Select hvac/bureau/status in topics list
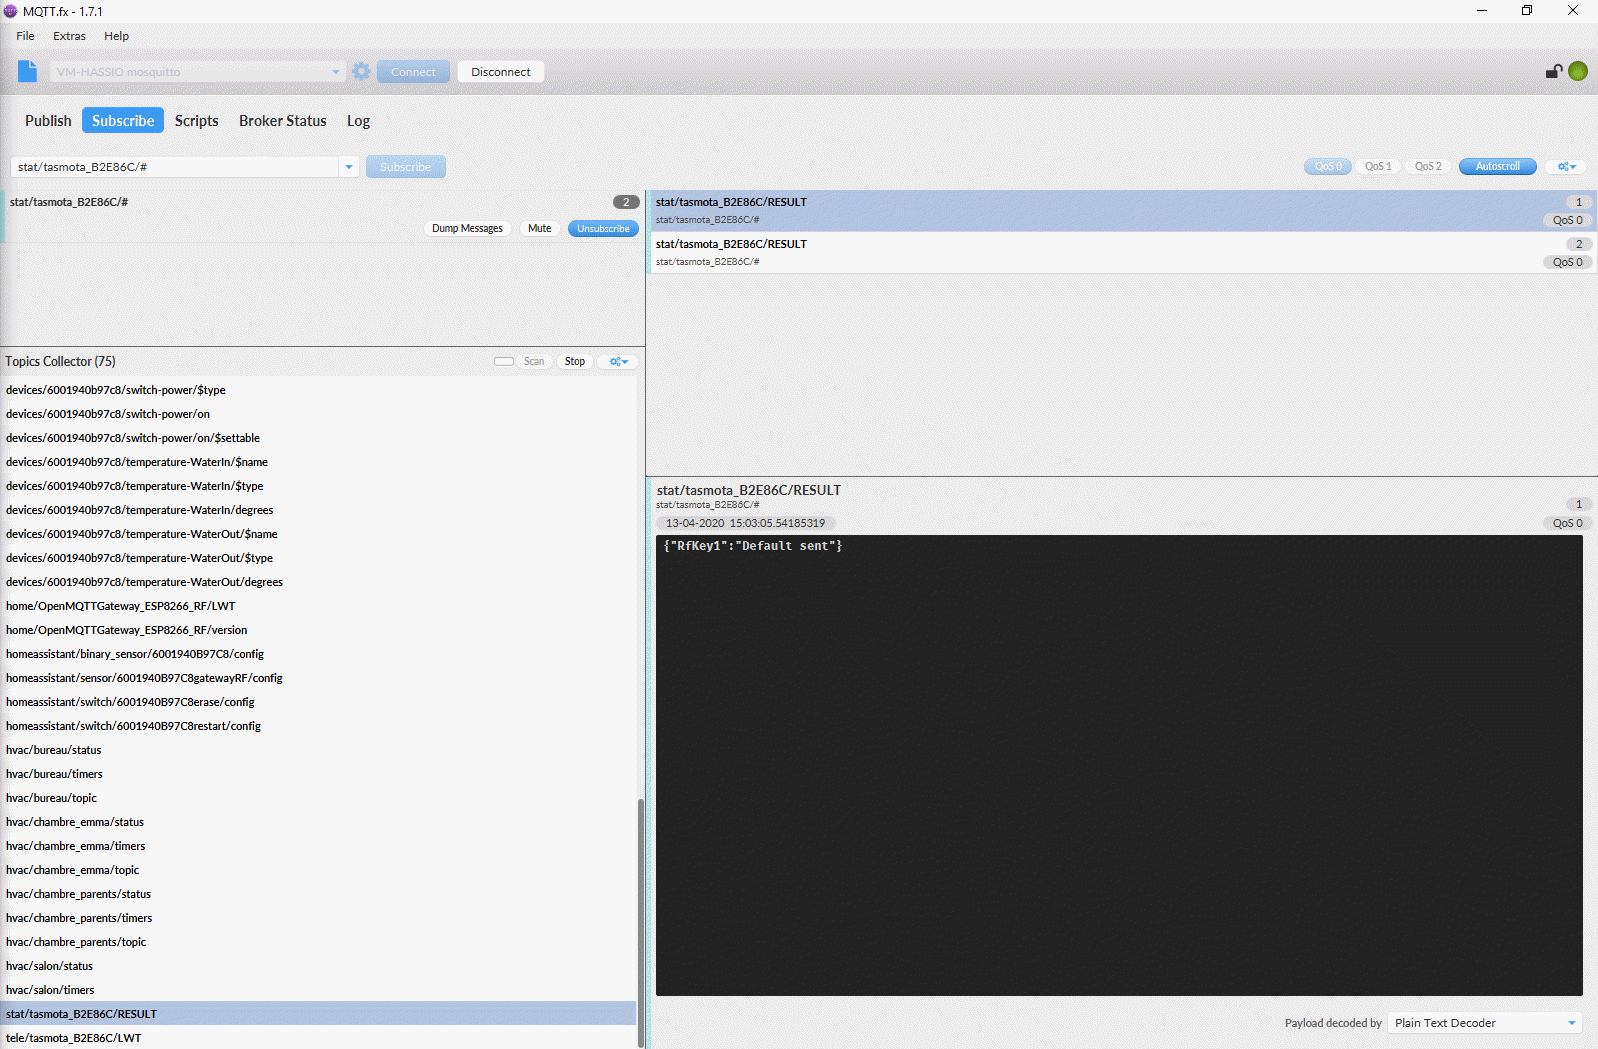The image size is (1598, 1049). click(x=54, y=750)
